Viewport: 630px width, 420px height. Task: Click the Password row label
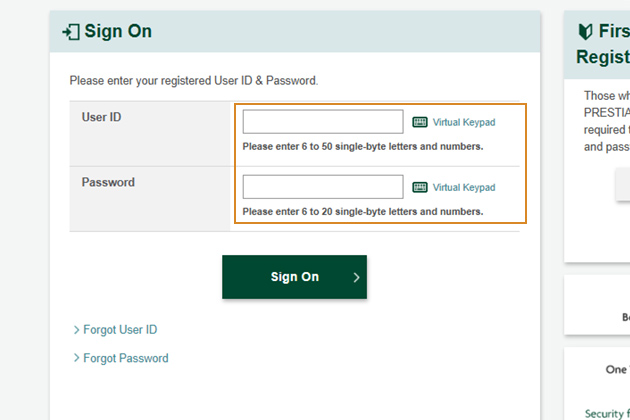pos(108,183)
